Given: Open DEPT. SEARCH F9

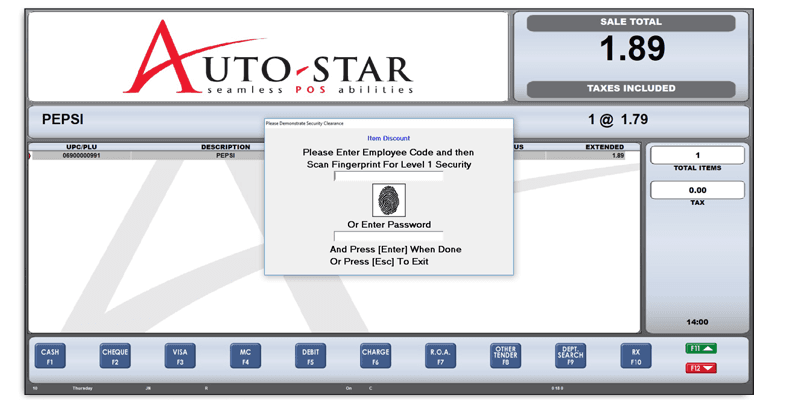Looking at the screenshot, I should [x=570, y=356].
